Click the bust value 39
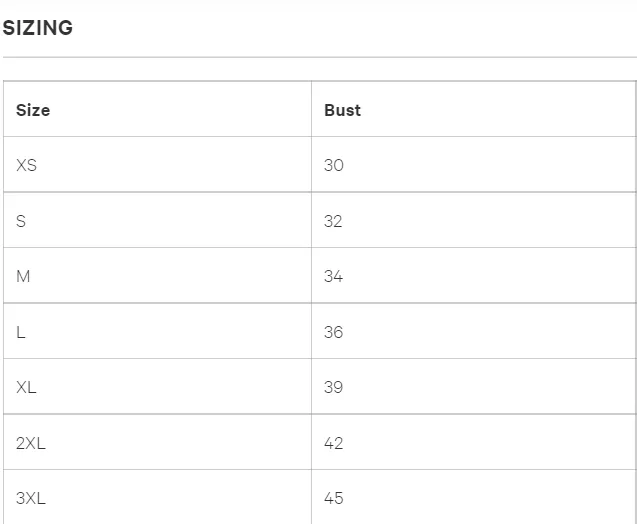The image size is (637, 524). (334, 387)
